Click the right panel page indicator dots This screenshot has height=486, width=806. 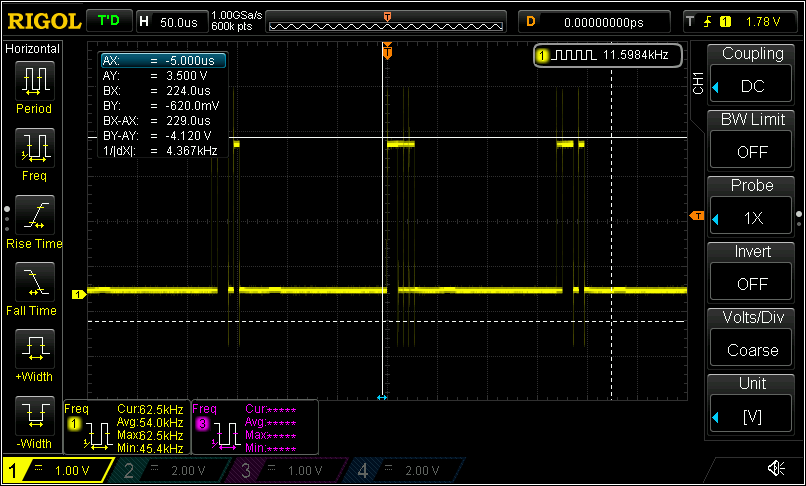point(799,219)
